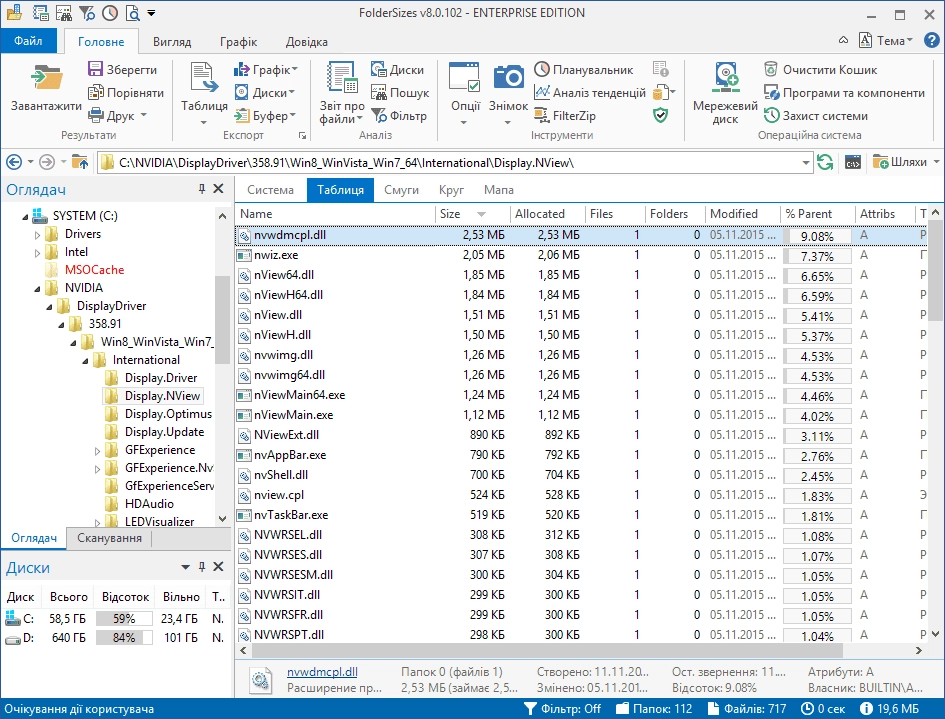The image size is (945, 719).
Task: Click the Шляхи paths button
Action: pos(906,162)
